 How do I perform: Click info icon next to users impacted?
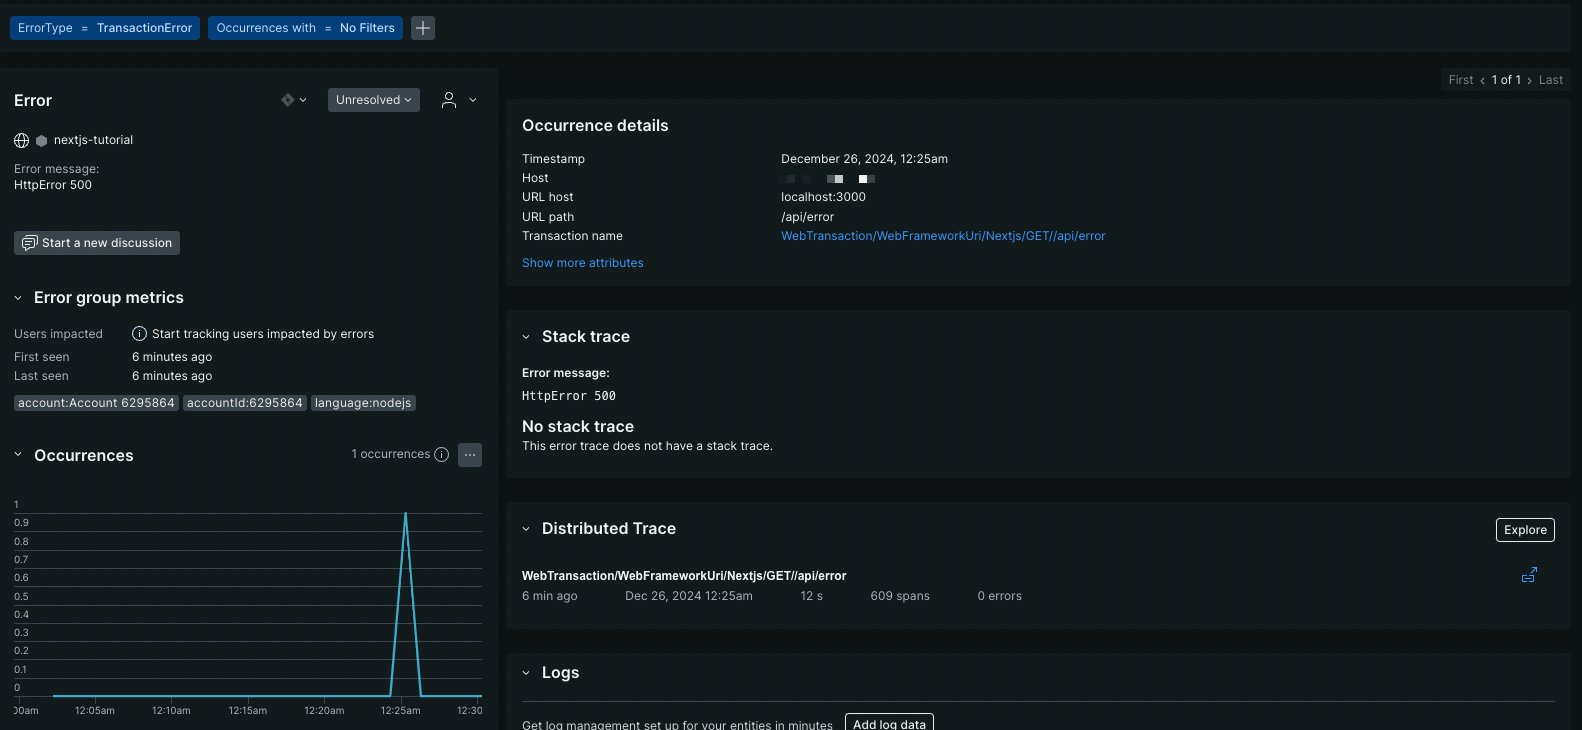click(140, 334)
